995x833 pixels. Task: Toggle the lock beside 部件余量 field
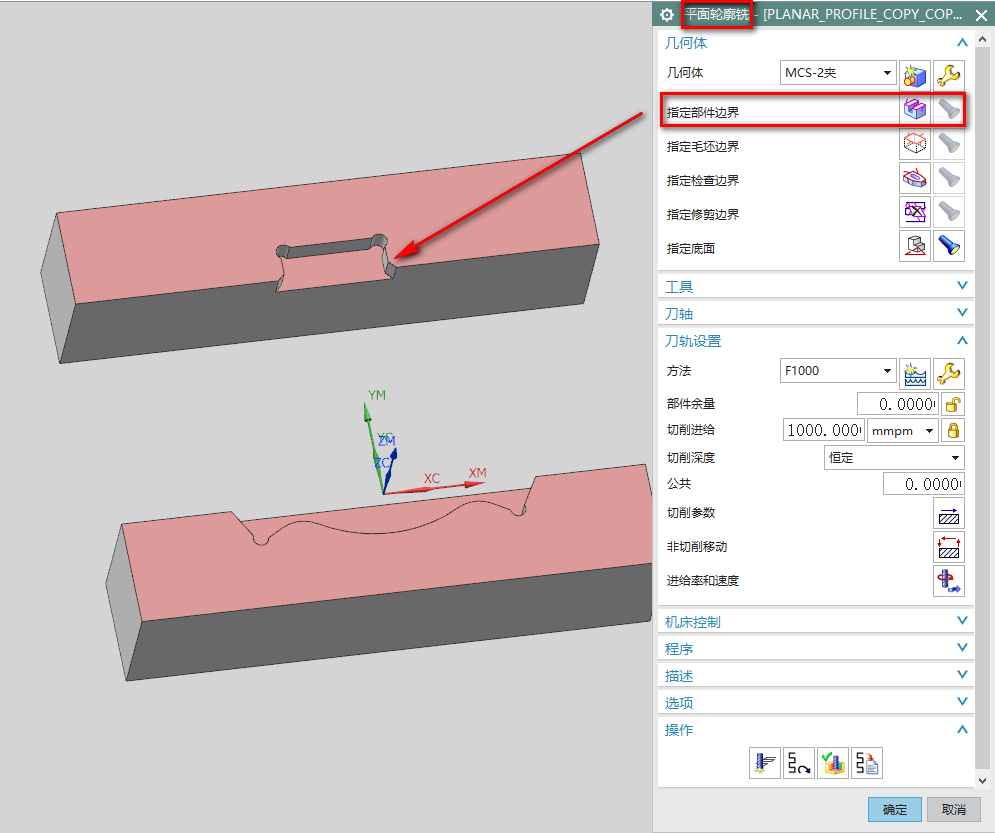954,404
